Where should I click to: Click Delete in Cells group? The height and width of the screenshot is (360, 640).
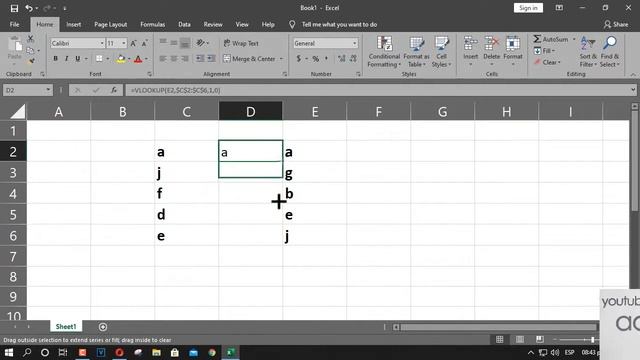[x=491, y=51]
